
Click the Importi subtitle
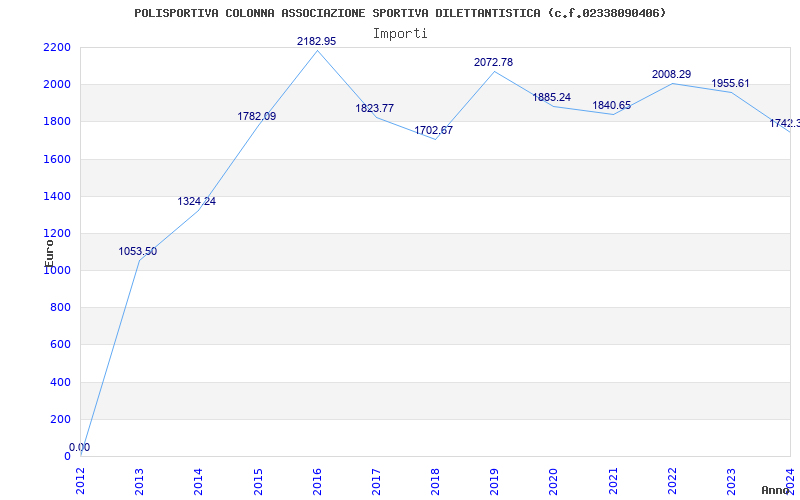point(400,34)
